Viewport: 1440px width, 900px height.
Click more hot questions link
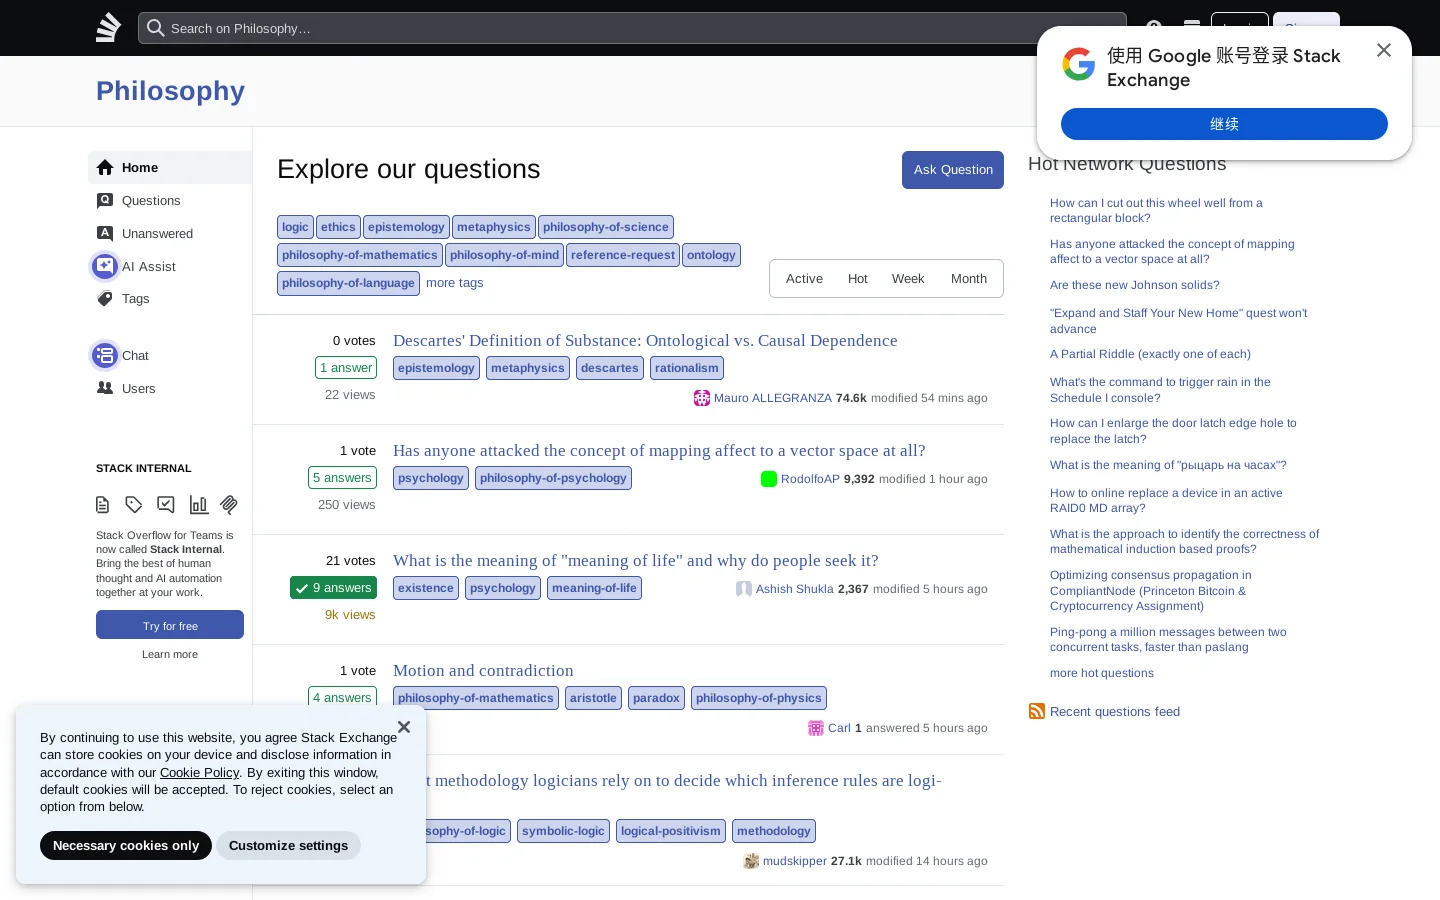[1102, 673]
